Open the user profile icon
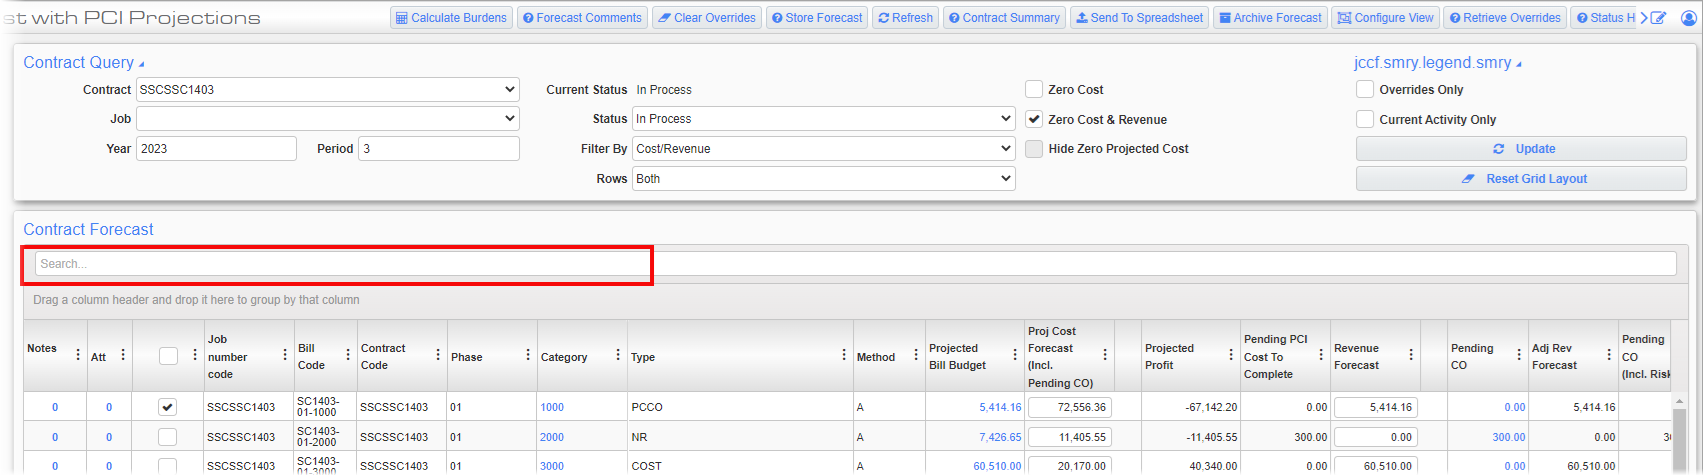Screen dimensions: 1703x476 (1688, 18)
